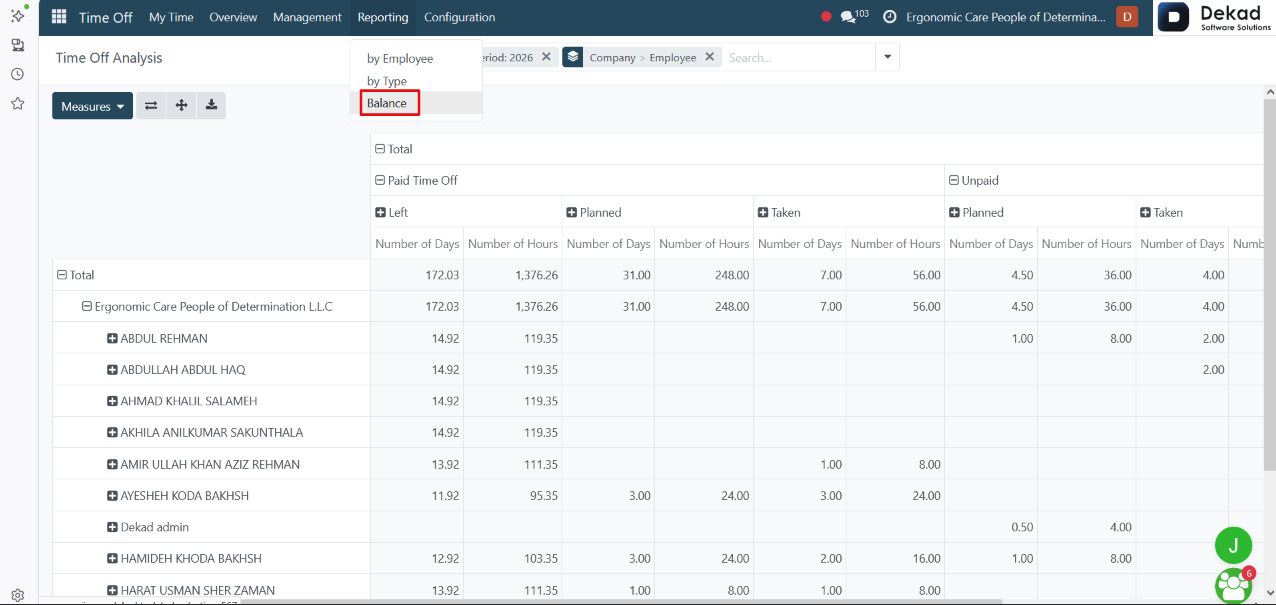Click the 0.50 cell in Dekad admin row
1276x605 pixels.
point(991,527)
